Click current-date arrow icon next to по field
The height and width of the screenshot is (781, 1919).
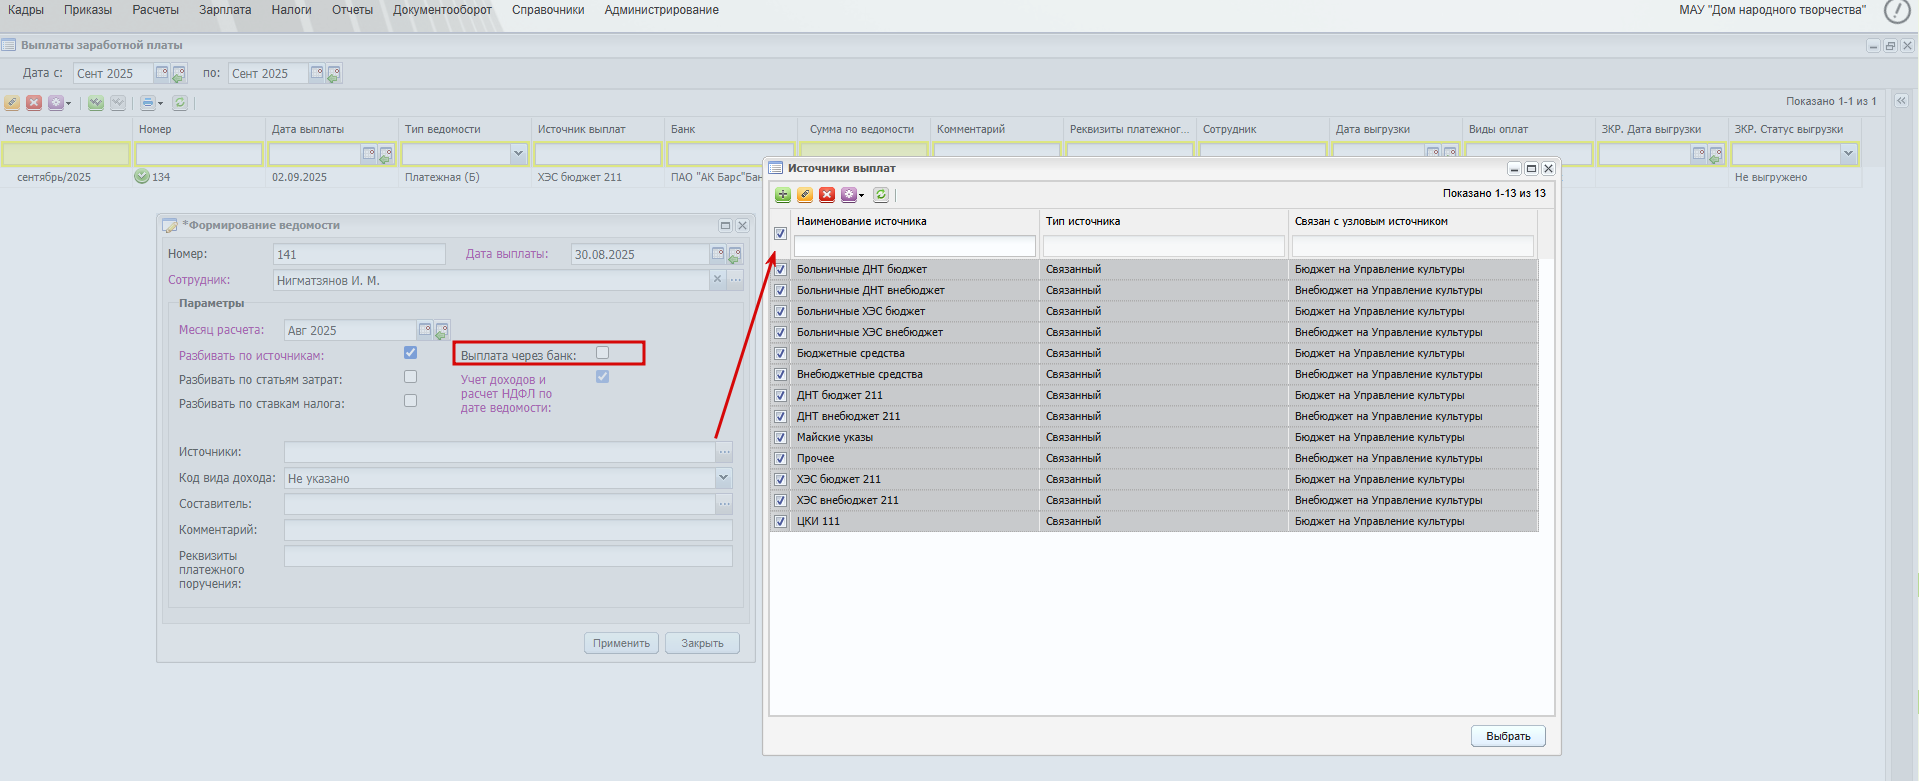(333, 74)
